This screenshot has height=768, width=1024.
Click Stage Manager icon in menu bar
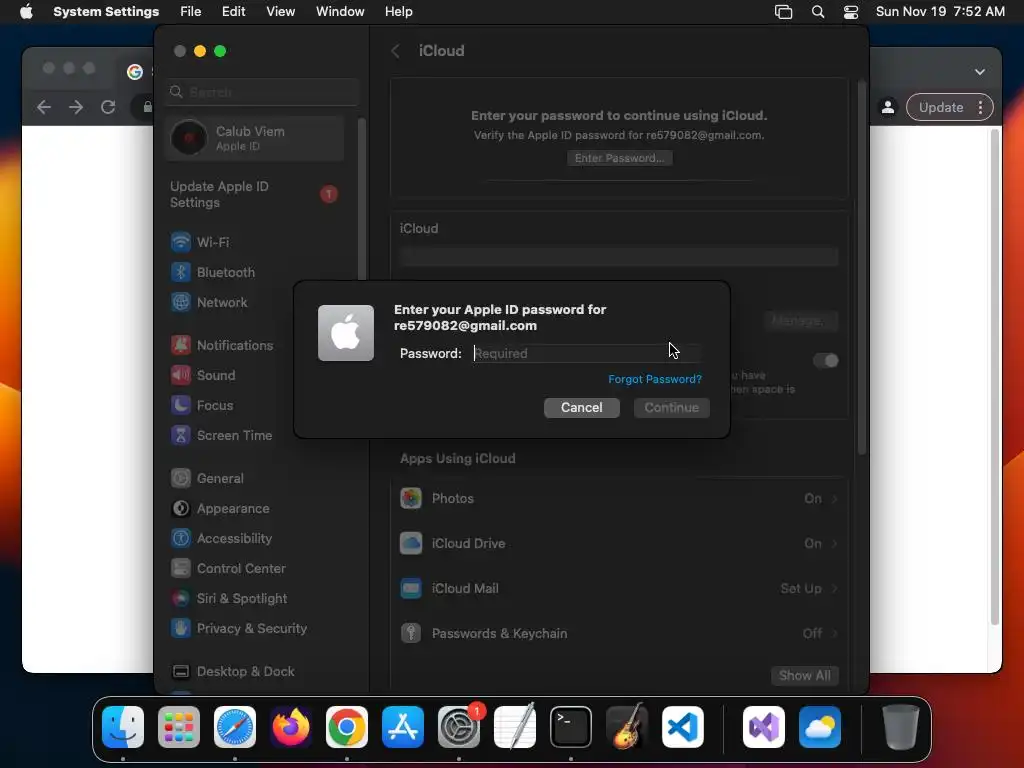tap(783, 12)
